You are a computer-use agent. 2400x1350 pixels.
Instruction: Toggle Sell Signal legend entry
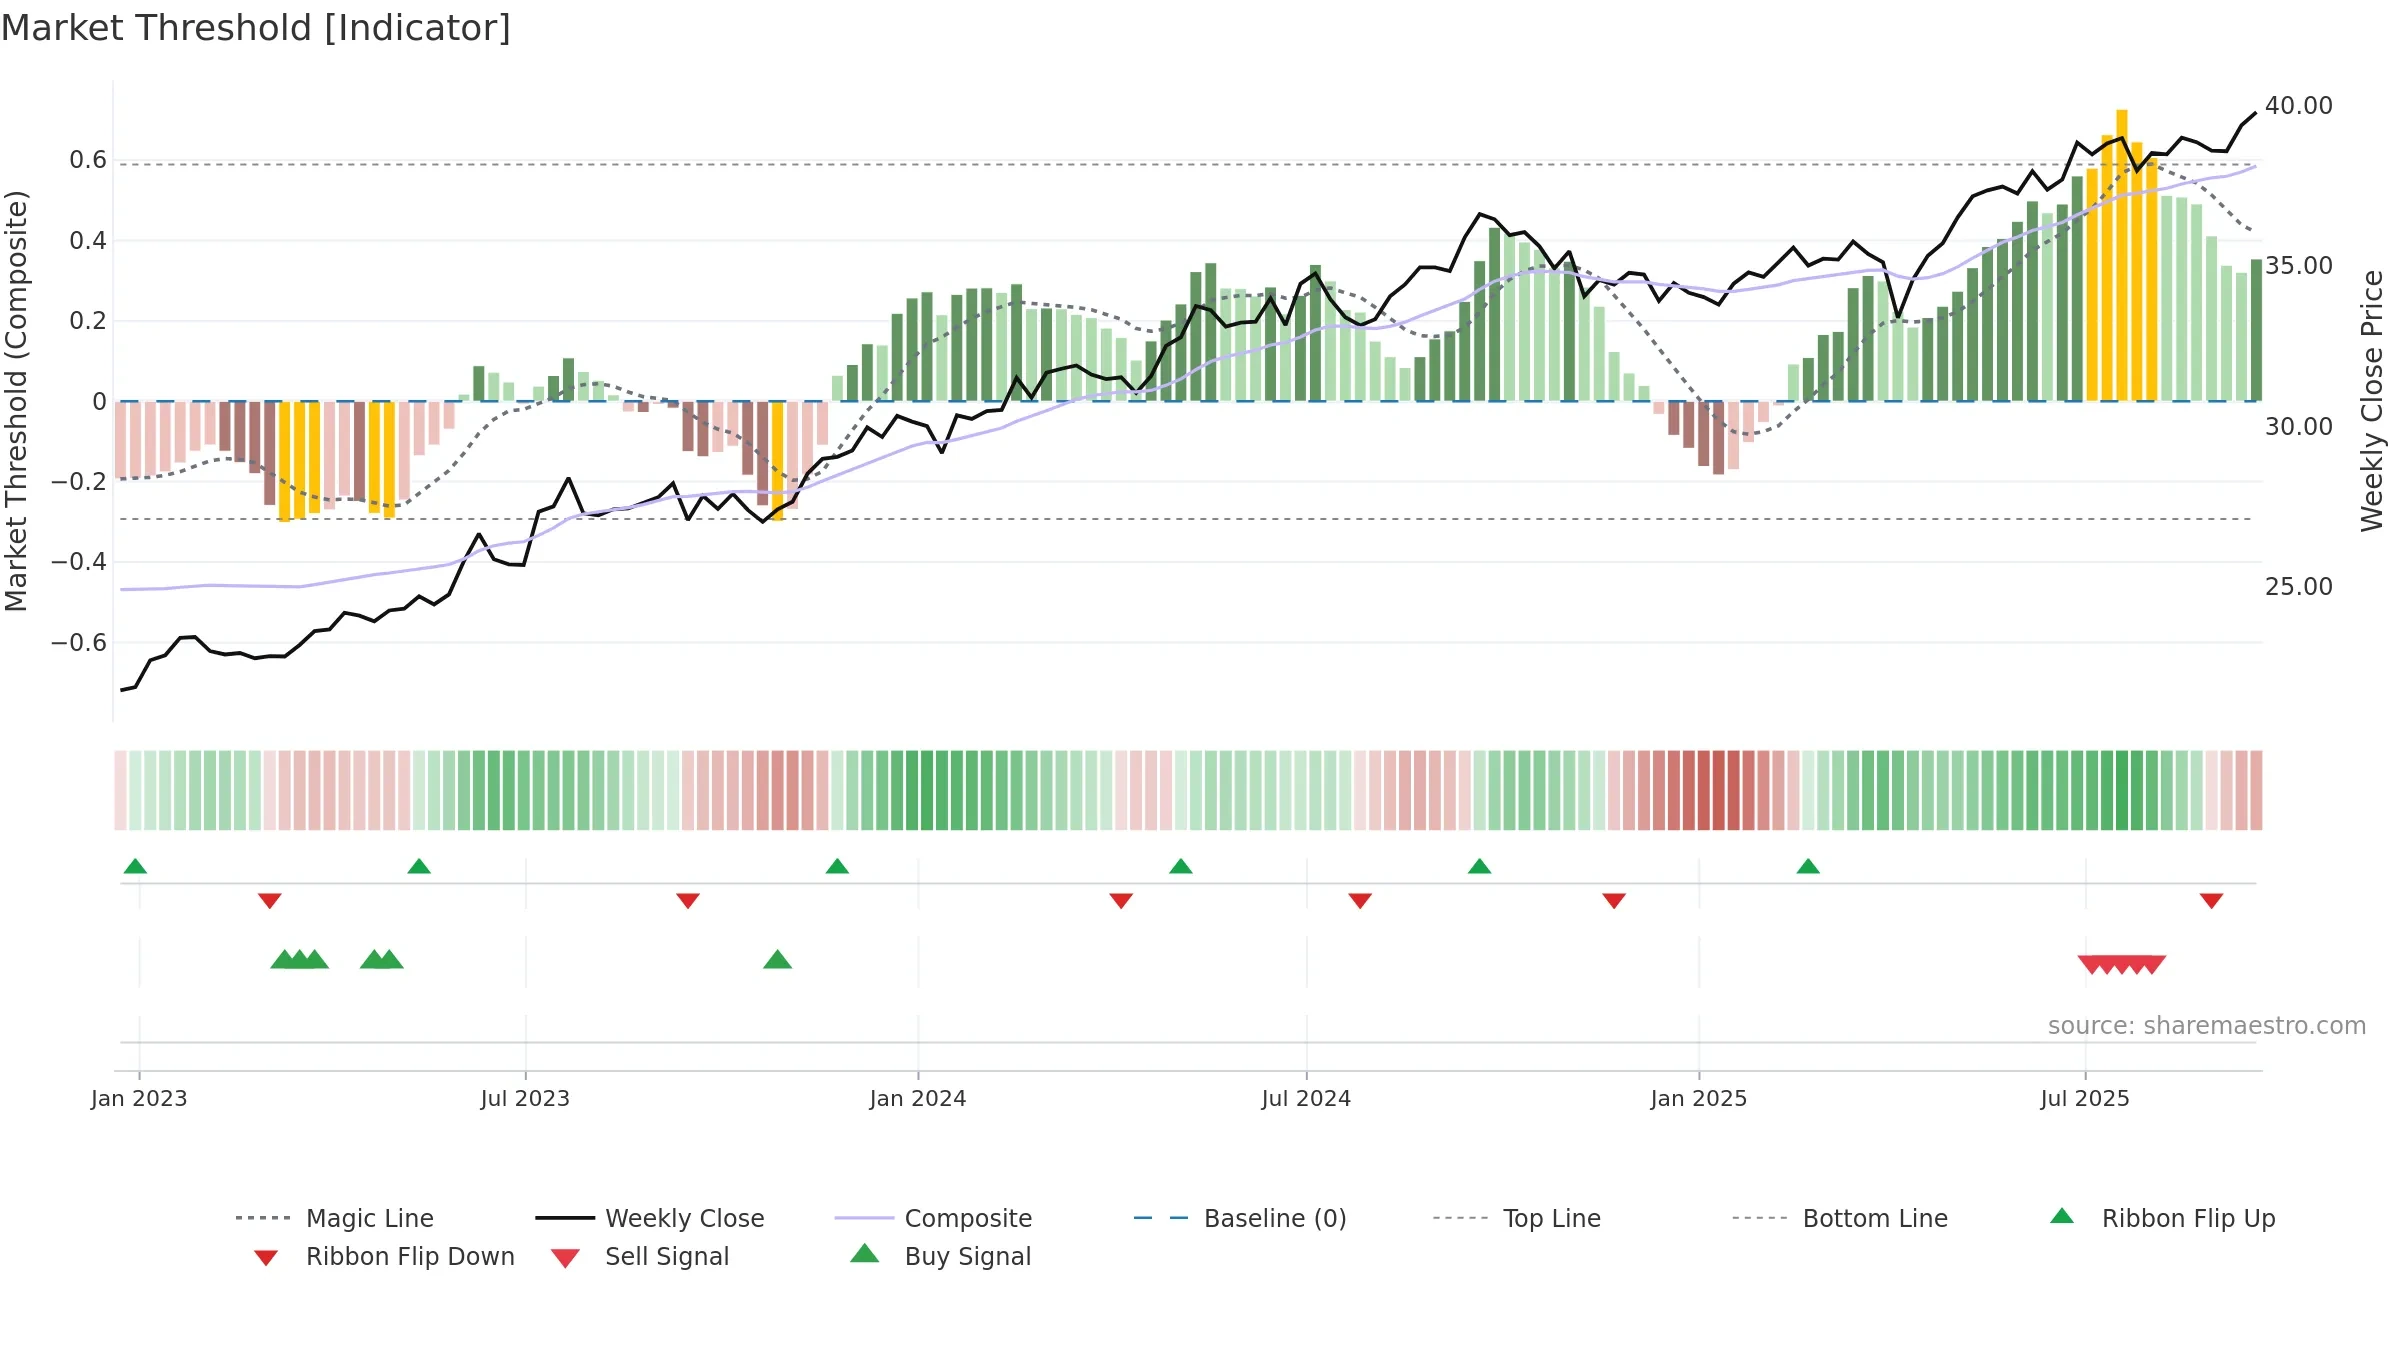639,1256
